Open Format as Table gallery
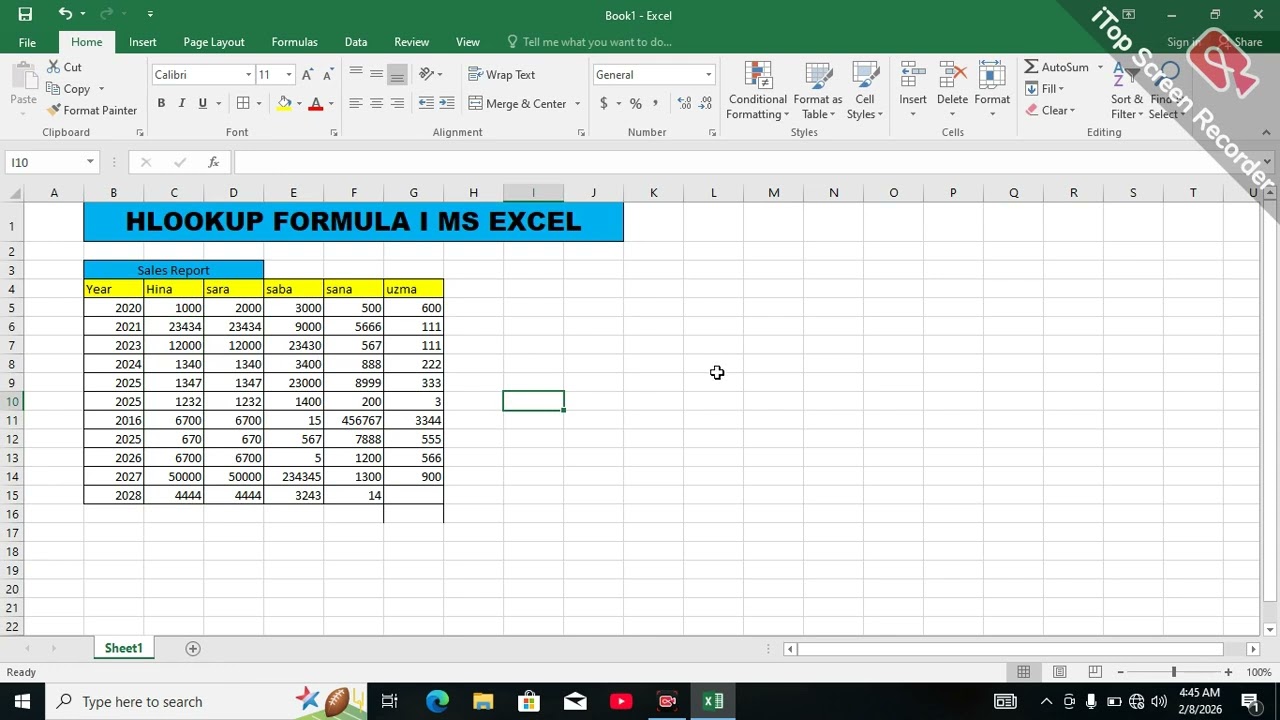The width and height of the screenshot is (1280, 720). click(x=818, y=91)
